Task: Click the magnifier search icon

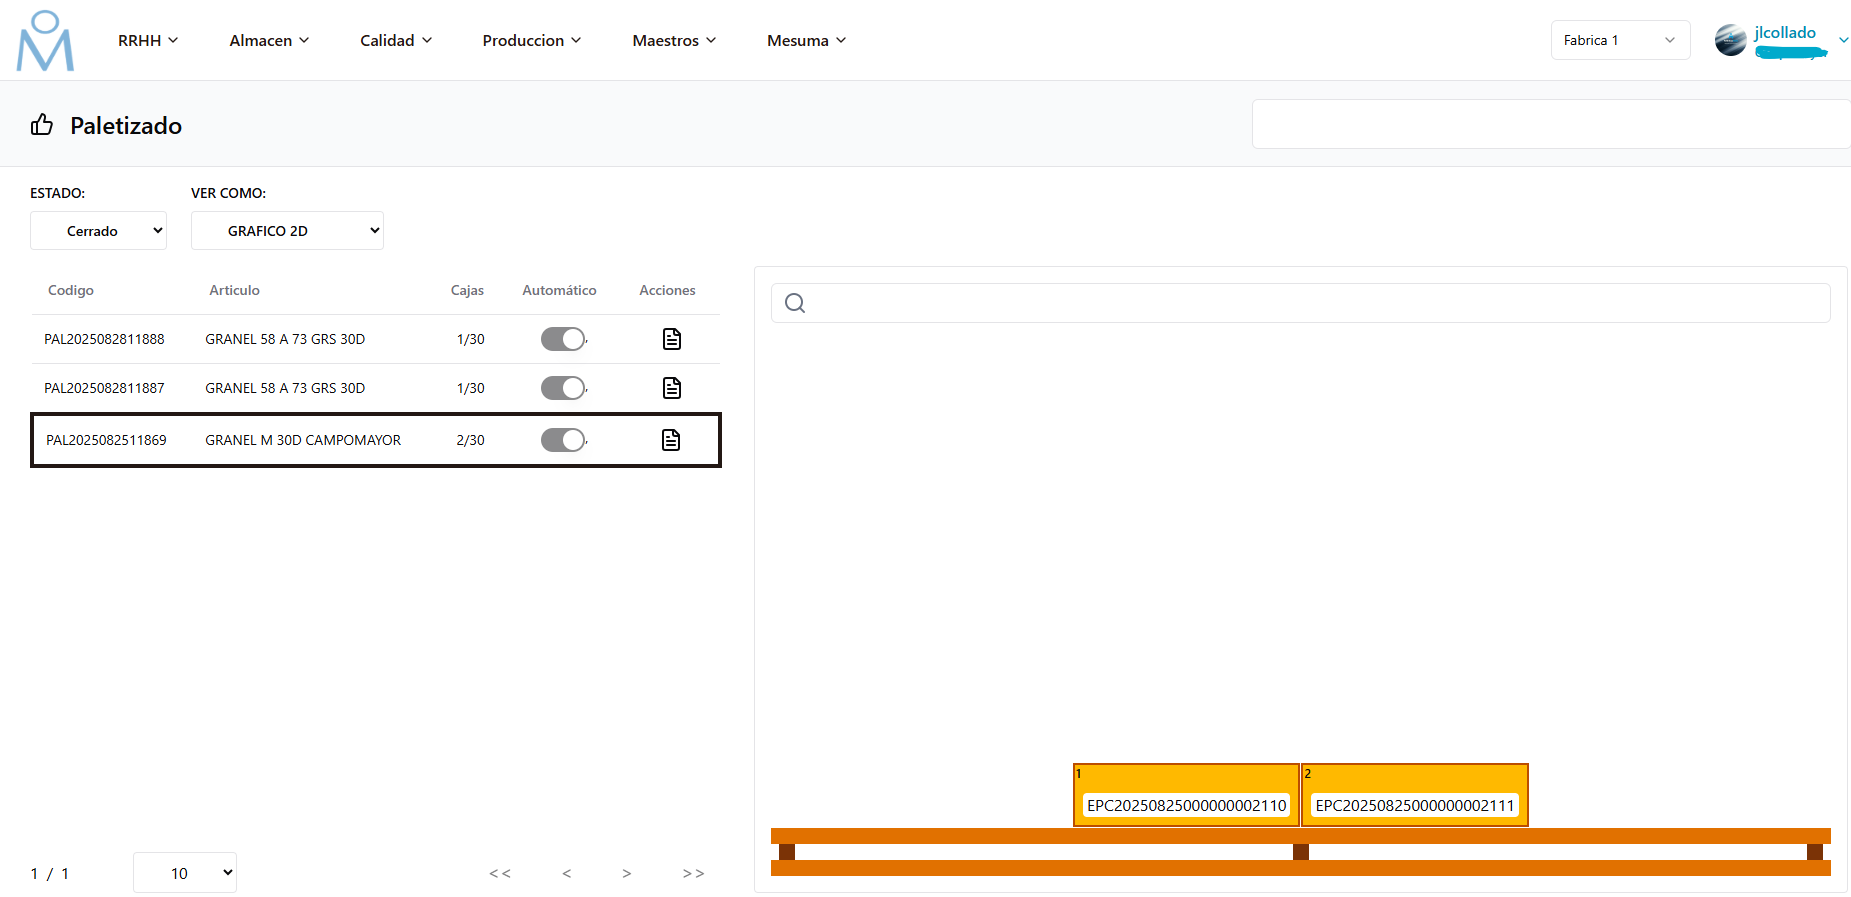Action: point(795,303)
